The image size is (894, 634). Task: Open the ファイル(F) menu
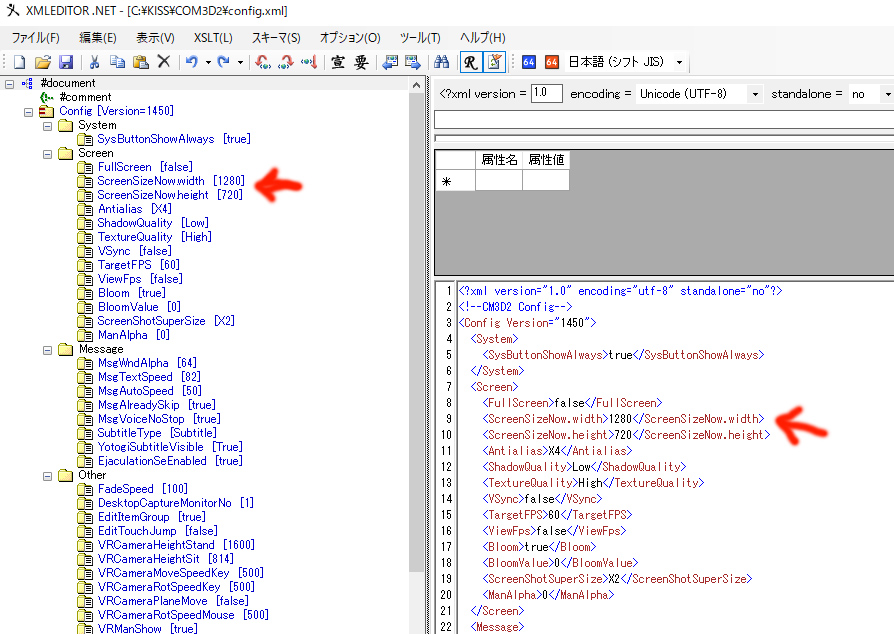coord(35,38)
